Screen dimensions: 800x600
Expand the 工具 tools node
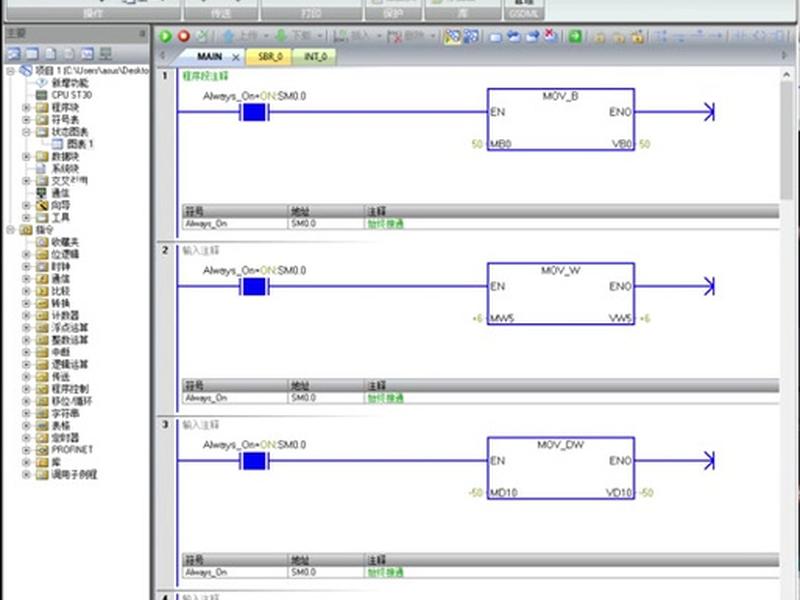point(26,217)
